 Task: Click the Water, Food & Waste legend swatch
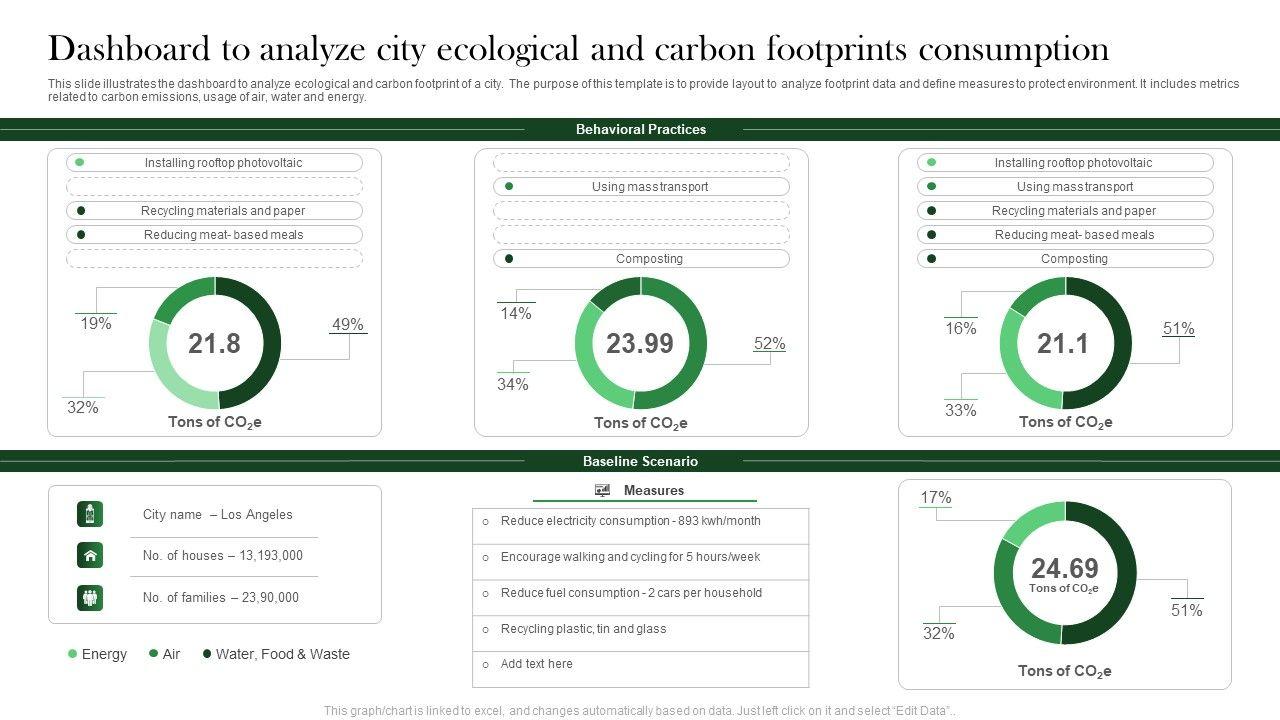tap(207, 654)
